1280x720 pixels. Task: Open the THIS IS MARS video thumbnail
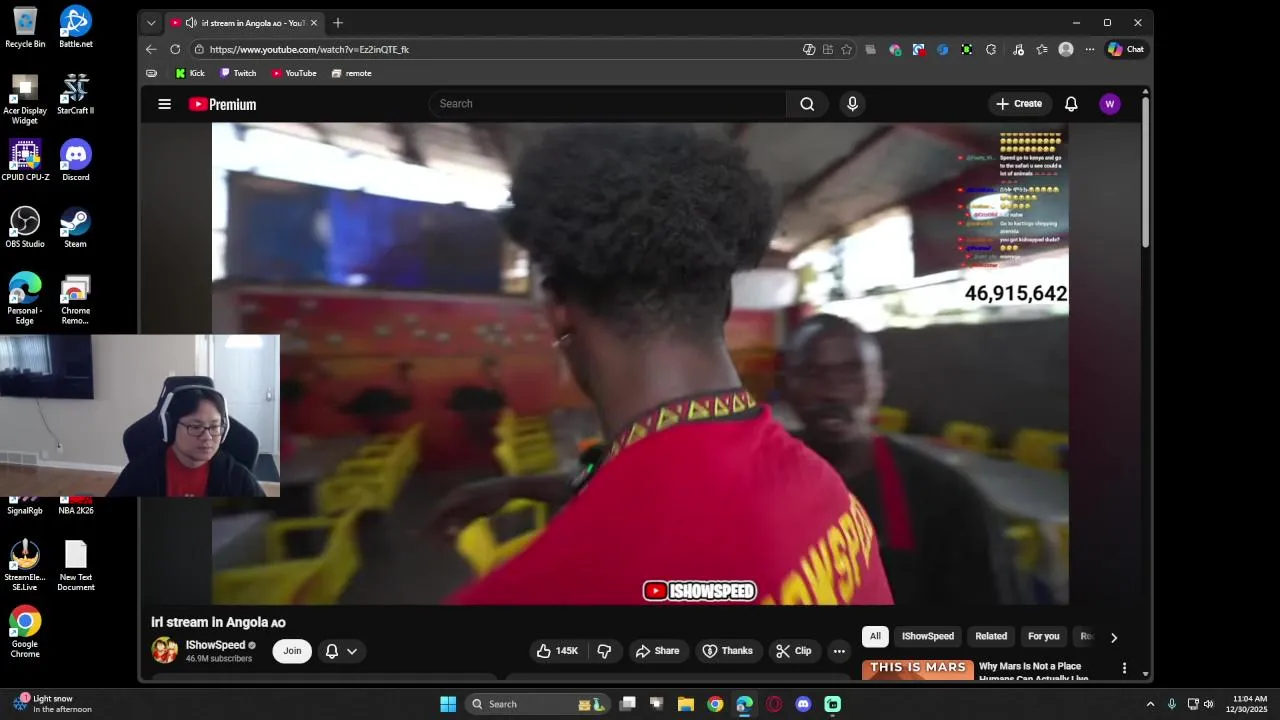[x=918, y=669]
